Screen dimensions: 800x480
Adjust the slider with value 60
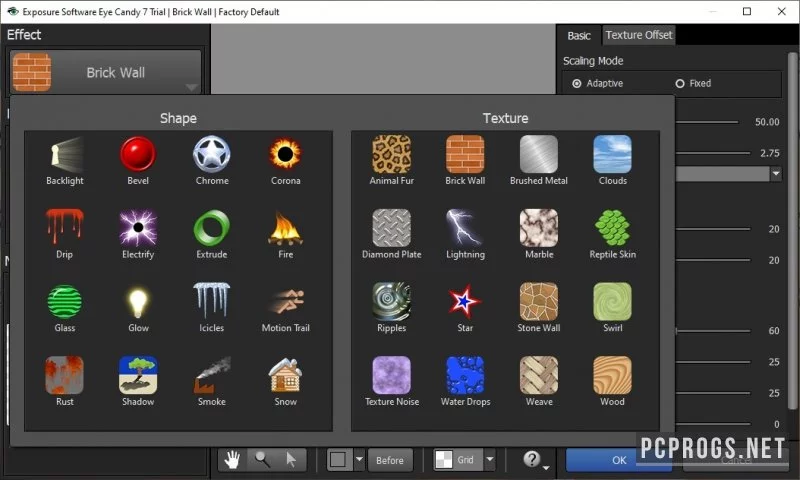tap(713, 331)
